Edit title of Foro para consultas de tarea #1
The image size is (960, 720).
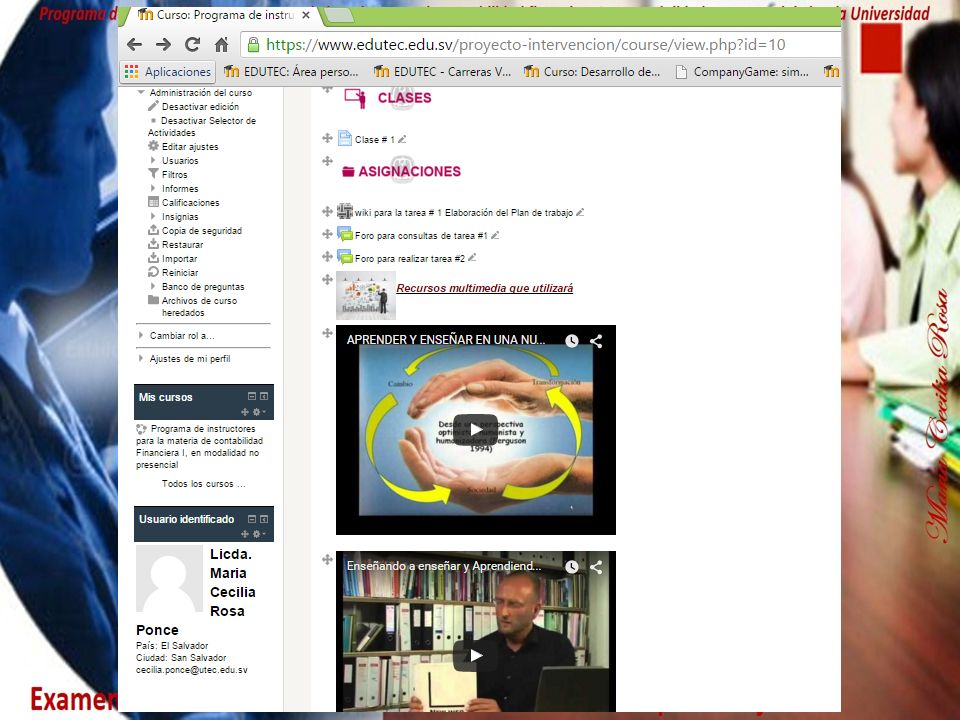pos(495,235)
